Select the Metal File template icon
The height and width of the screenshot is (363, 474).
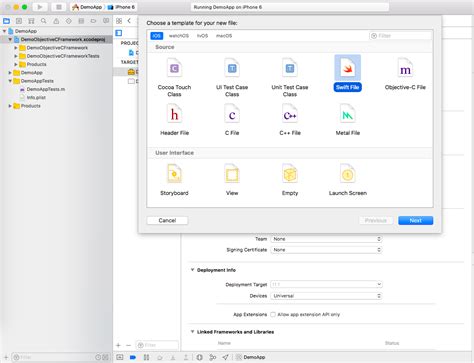click(347, 114)
